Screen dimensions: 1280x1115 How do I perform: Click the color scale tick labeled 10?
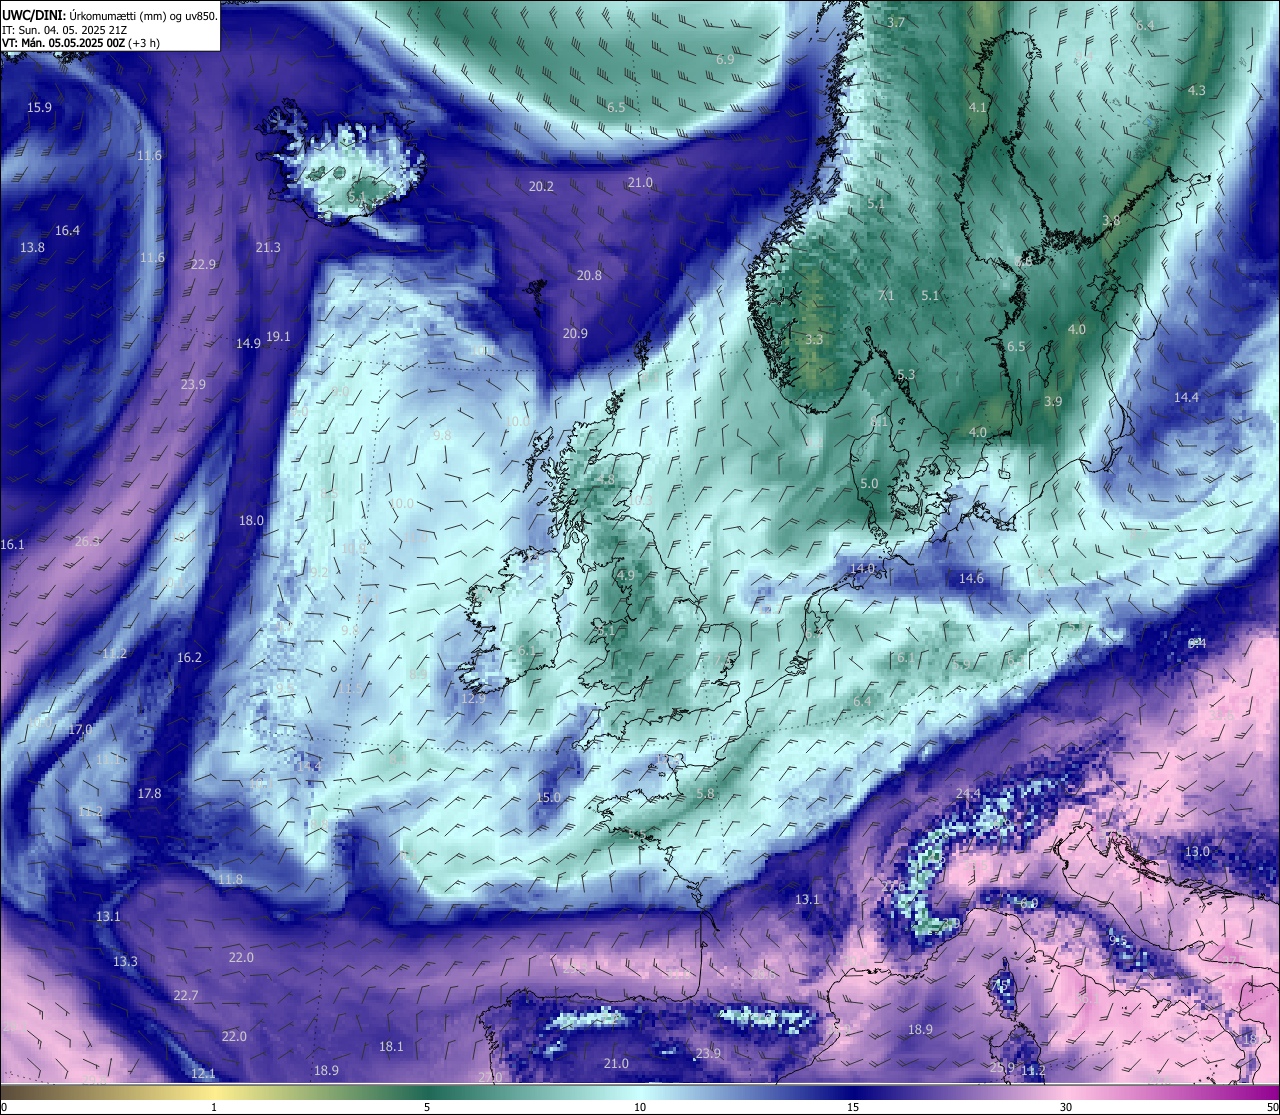click(x=640, y=1106)
